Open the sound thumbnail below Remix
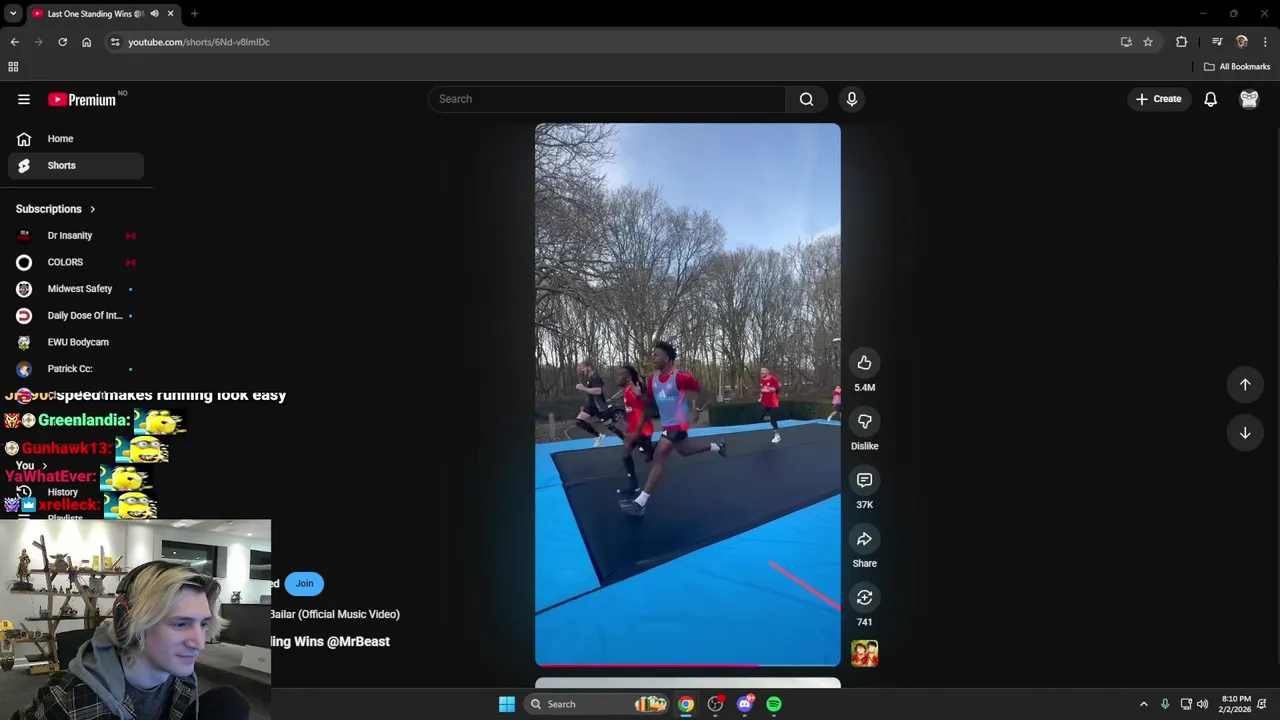Screen dimensions: 1280x720 (x=864, y=654)
